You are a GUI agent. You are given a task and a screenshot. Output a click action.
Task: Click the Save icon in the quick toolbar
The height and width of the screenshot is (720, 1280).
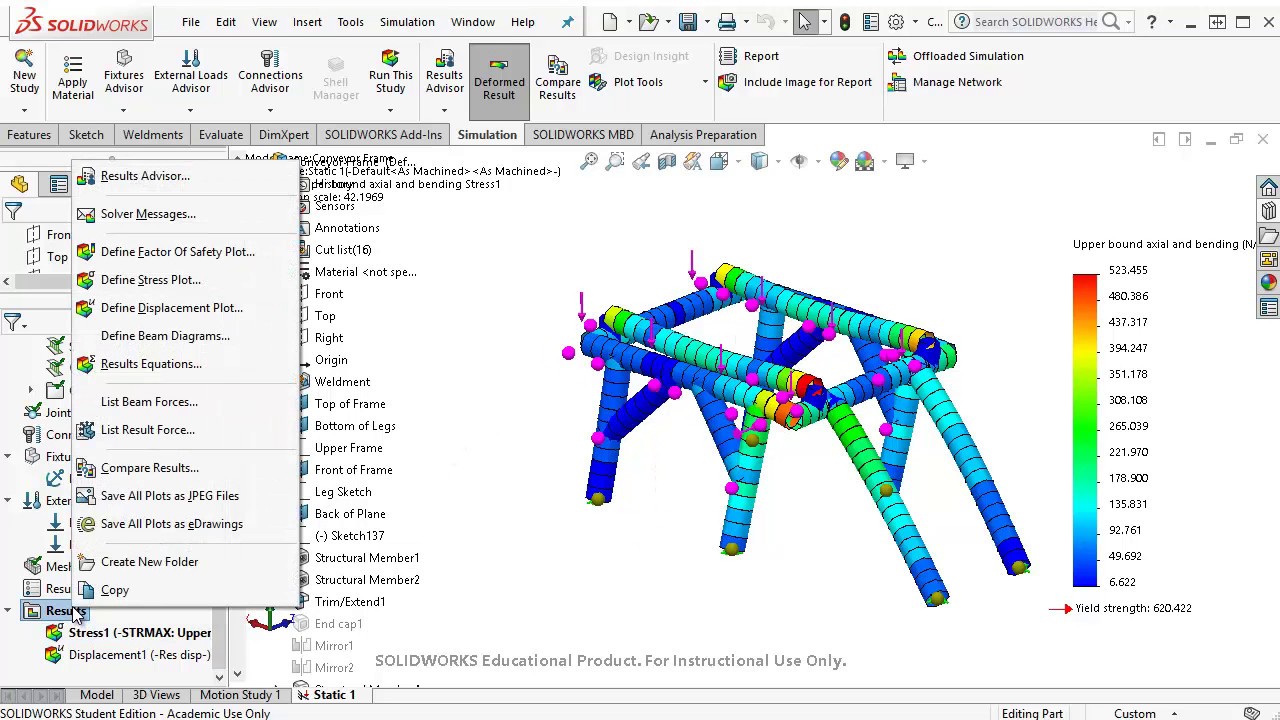tap(687, 21)
